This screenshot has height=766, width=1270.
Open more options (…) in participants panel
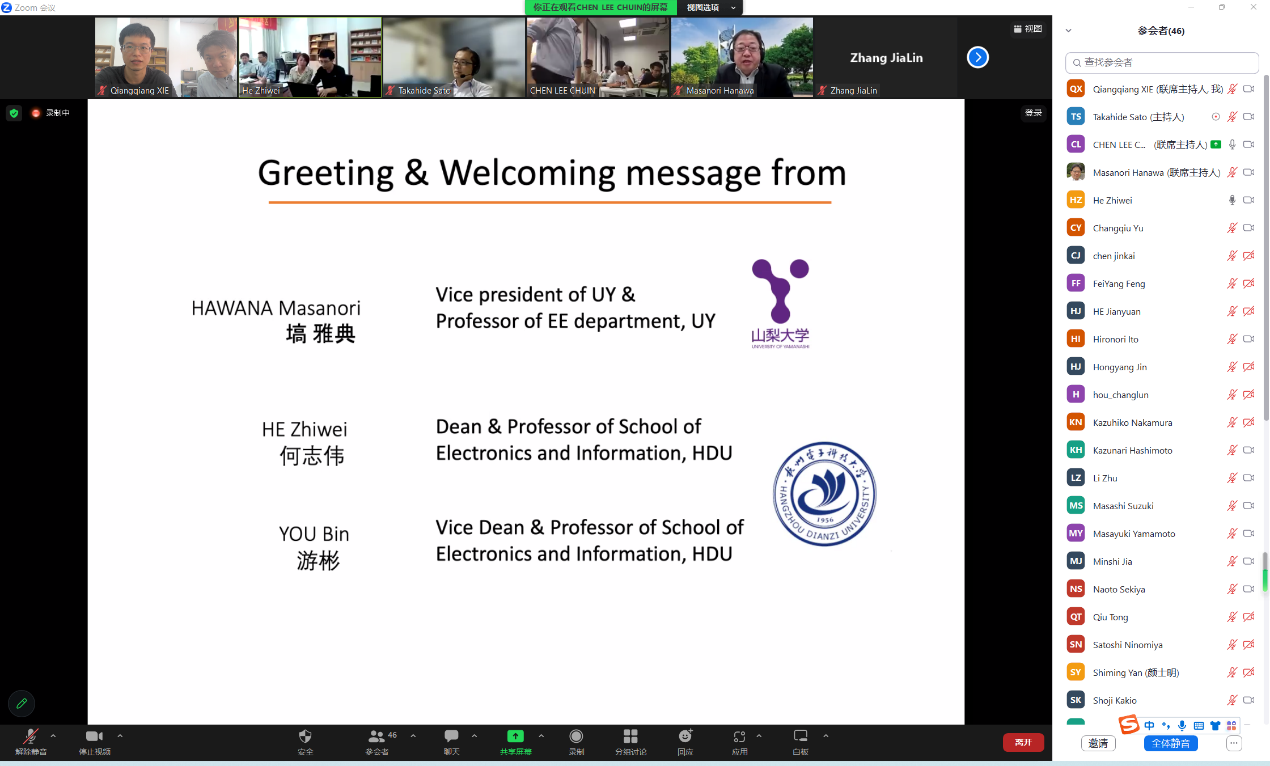tap(1234, 743)
